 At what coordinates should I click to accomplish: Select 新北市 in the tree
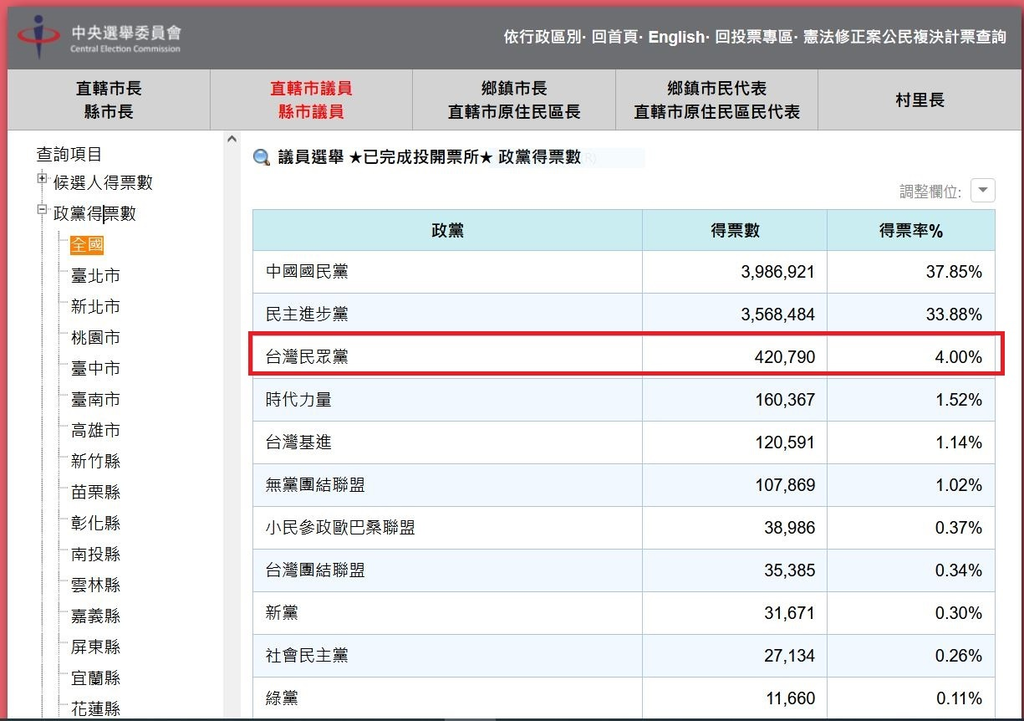(x=95, y=306)
